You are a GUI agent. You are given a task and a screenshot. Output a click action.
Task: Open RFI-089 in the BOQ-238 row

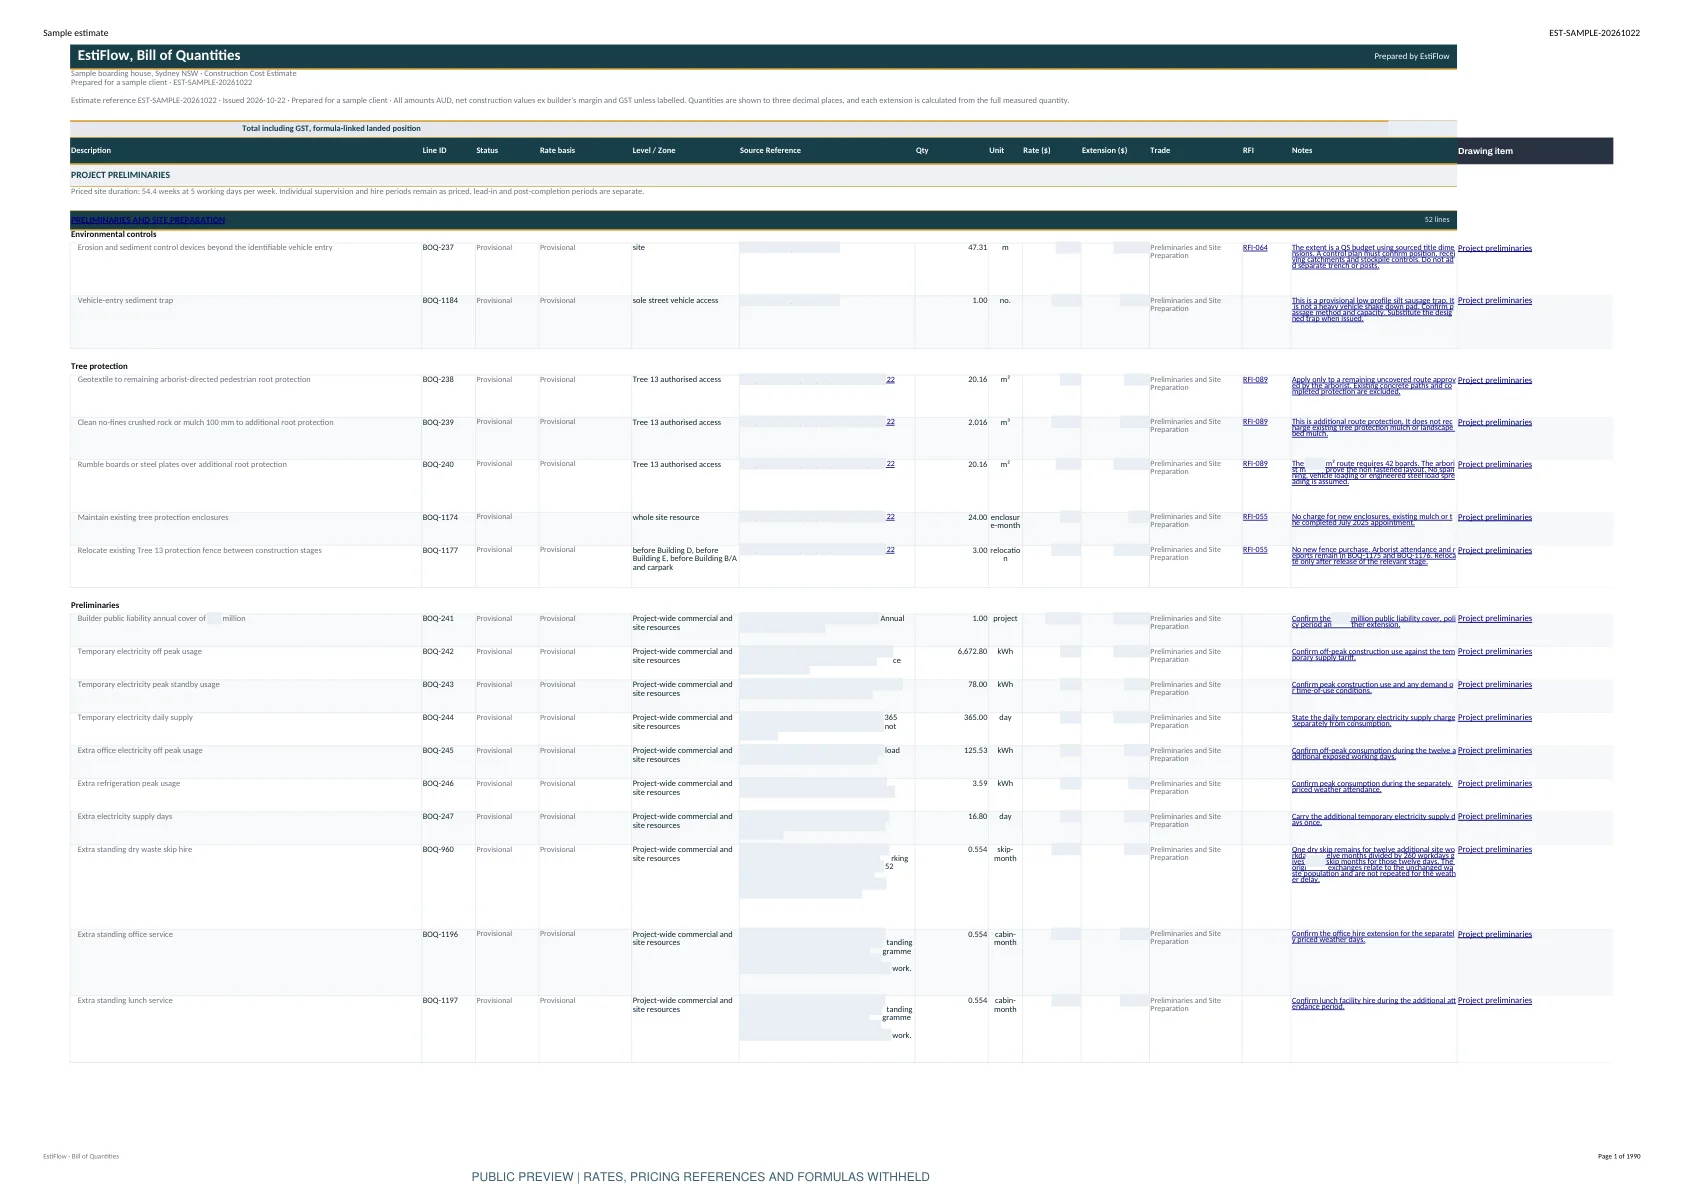[1255, 380]
